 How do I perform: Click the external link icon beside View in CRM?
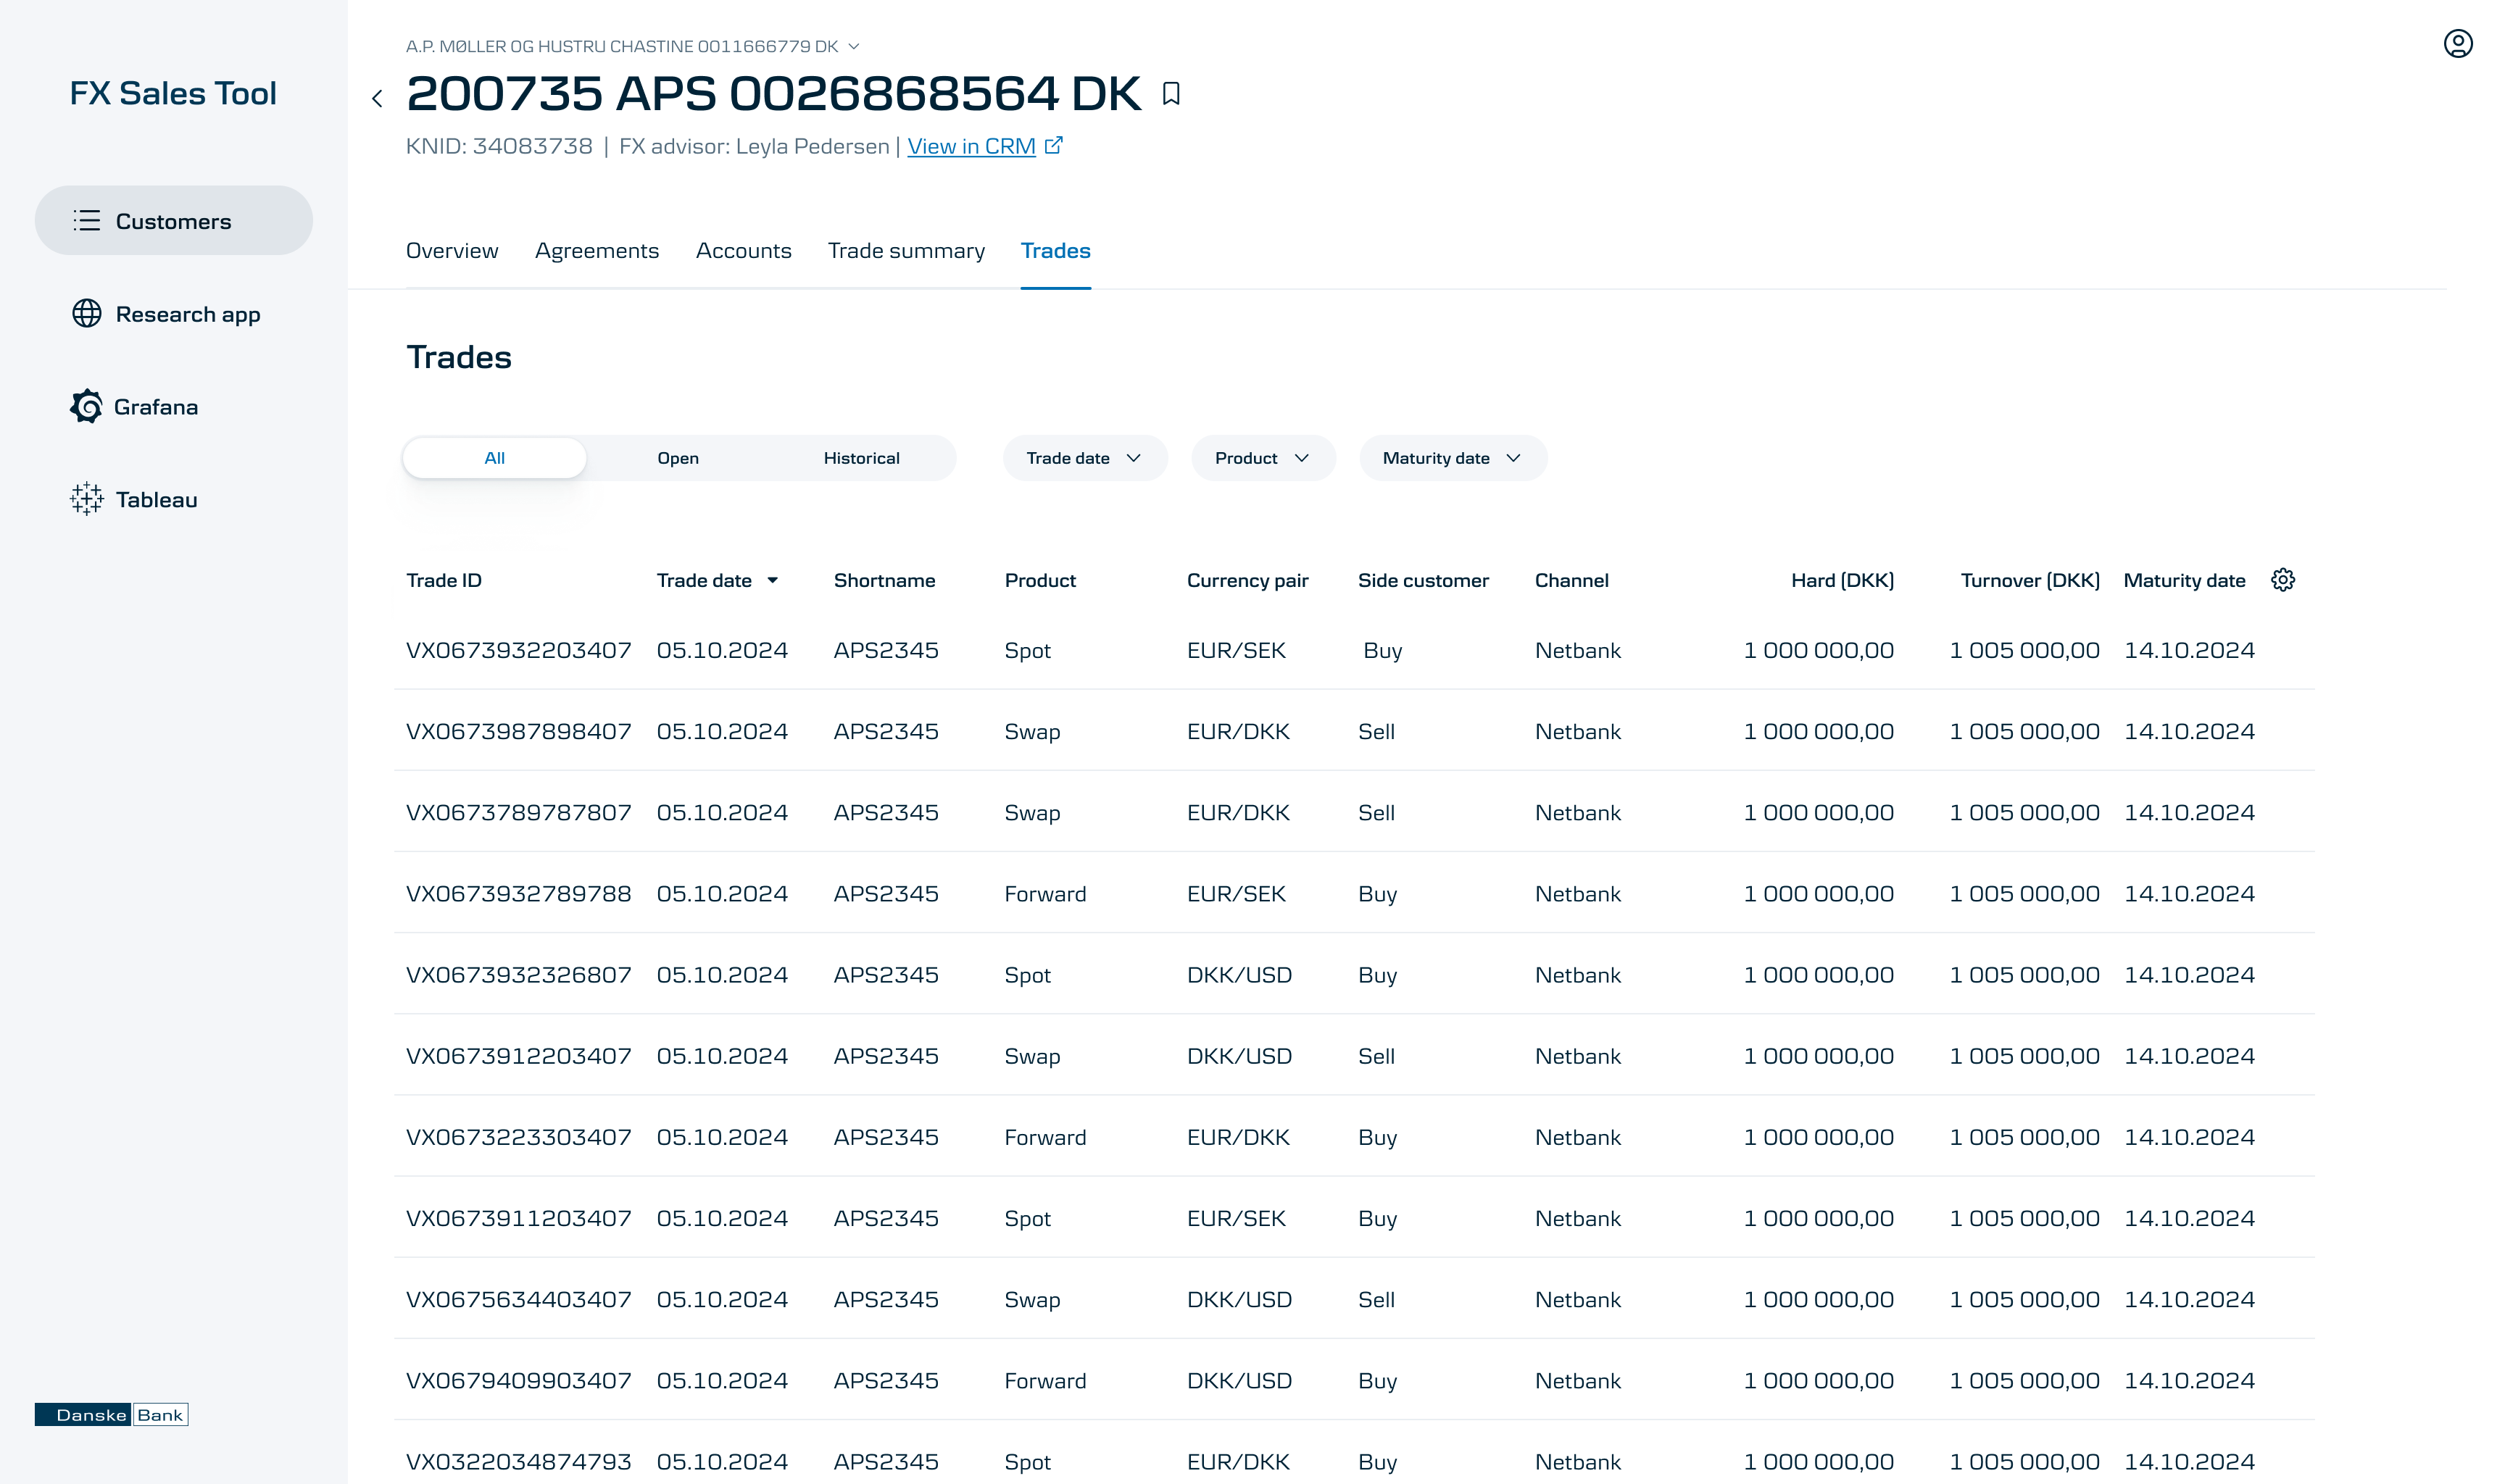(1053, 146)
